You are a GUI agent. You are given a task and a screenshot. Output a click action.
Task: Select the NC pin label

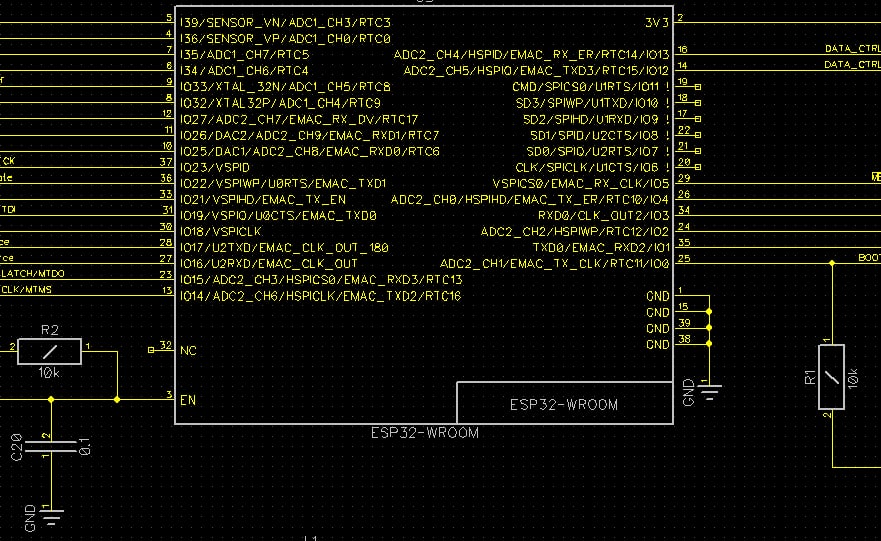pyautogui.click(x=188, y=351)
